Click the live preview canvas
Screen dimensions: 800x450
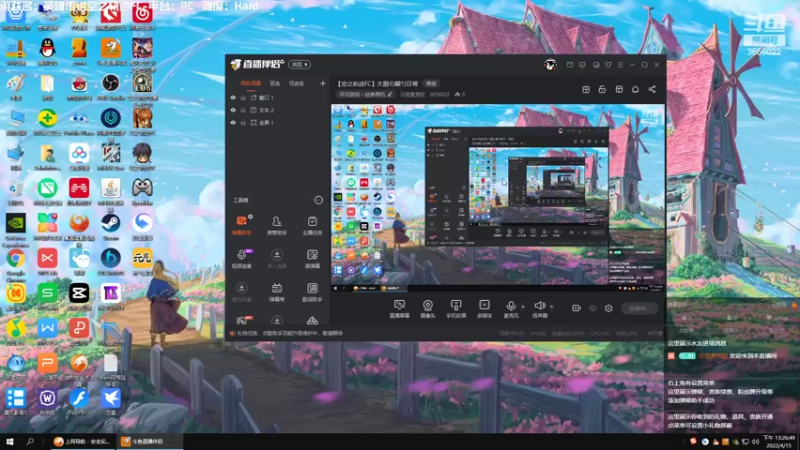498,198
